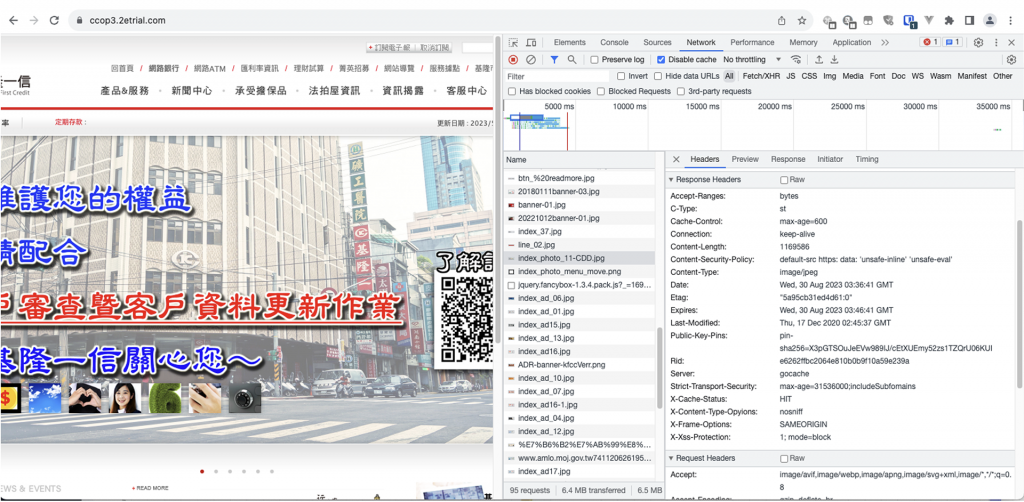Tick Has blocked cookies checkbox
The image size is (1024, 502).
(512, 91)
